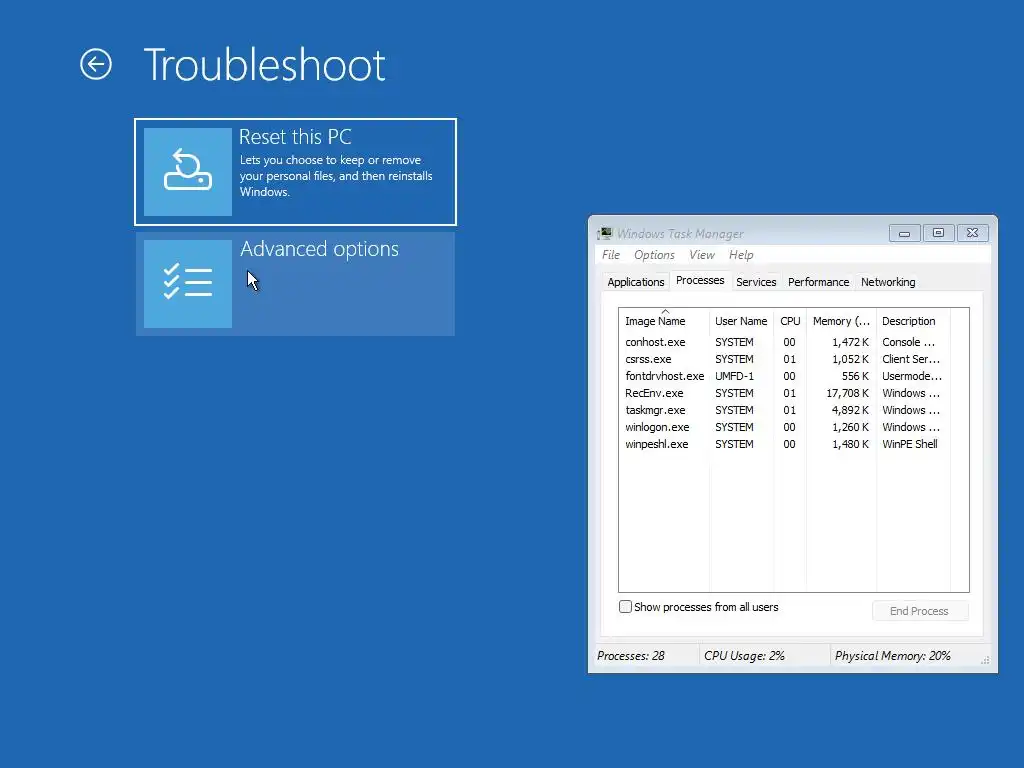The height and width of the screenshot is (768, 1024).
Task: Click the Client Ser... description cell
Action: (911, 359)
